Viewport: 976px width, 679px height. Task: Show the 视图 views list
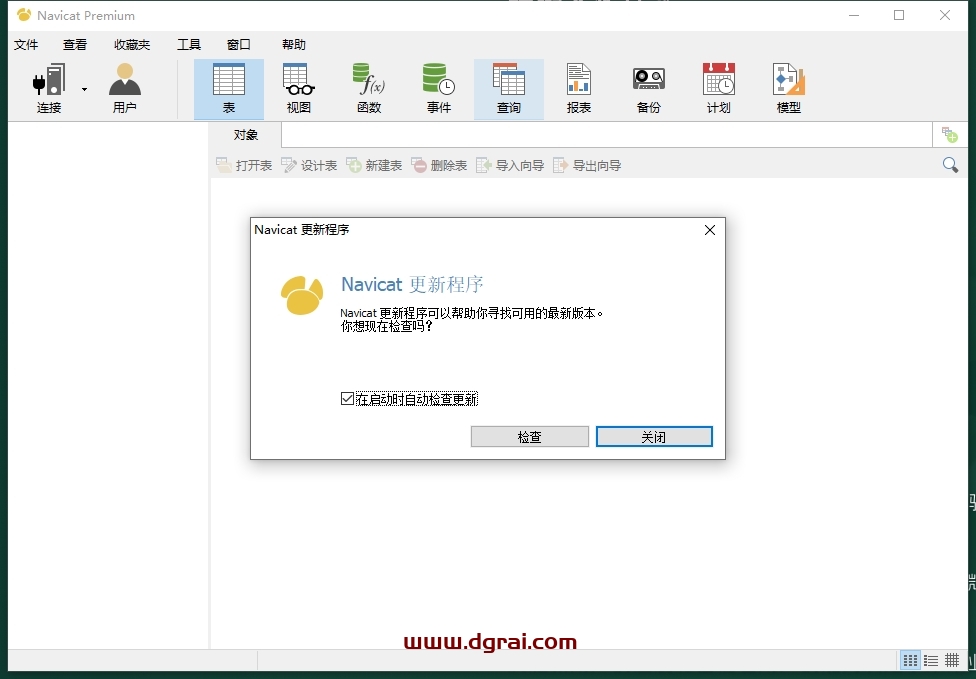(299, 88)
